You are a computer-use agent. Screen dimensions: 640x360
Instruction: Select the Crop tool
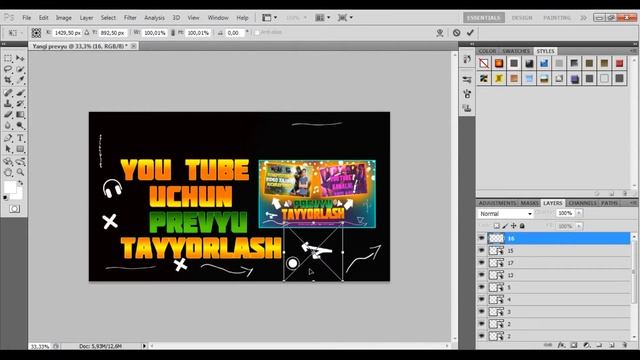point(8,80)
